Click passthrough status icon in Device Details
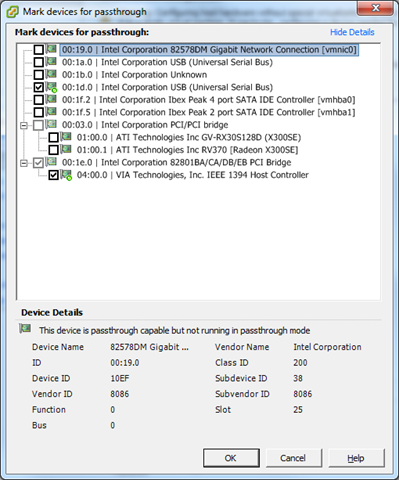The width and height of the screenshot is (399, 480). pyautogui.click(x=25, y=329)
